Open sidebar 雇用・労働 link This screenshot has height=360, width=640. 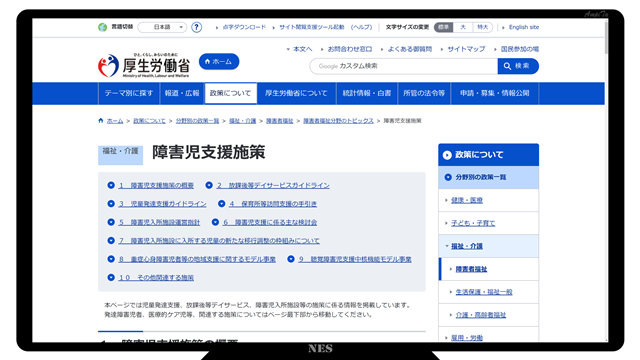tap(467, 338)
